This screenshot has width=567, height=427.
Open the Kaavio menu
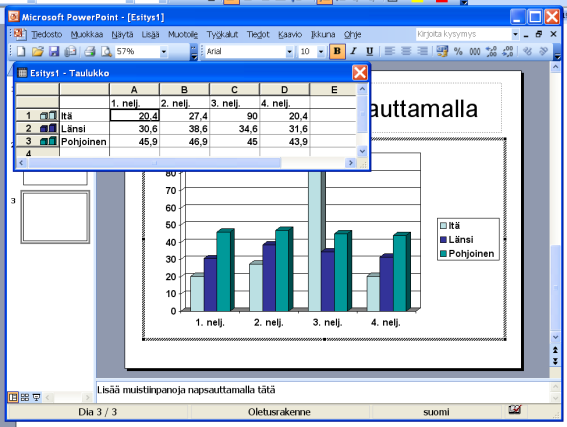point(290,34)
